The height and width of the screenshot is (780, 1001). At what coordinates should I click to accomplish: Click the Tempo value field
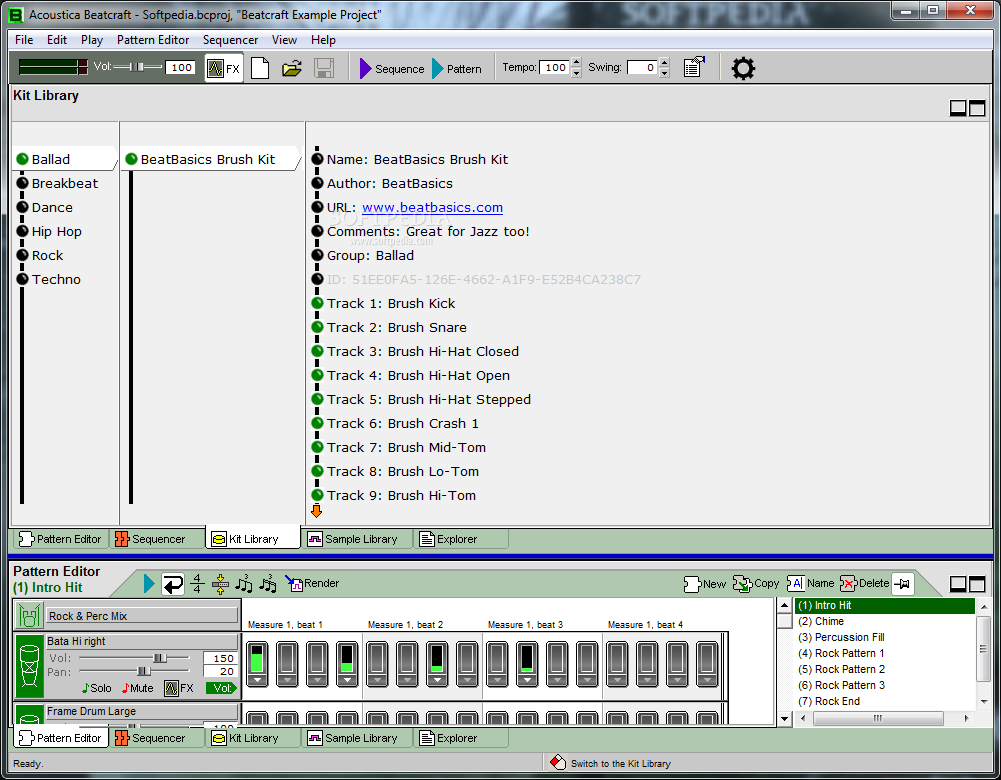coord(554,67)
